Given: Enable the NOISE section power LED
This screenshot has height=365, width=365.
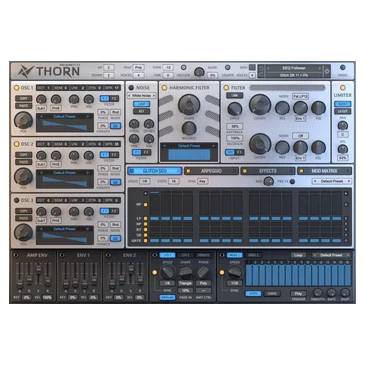Looking at the screenshot, I should (x=131, y=88).
